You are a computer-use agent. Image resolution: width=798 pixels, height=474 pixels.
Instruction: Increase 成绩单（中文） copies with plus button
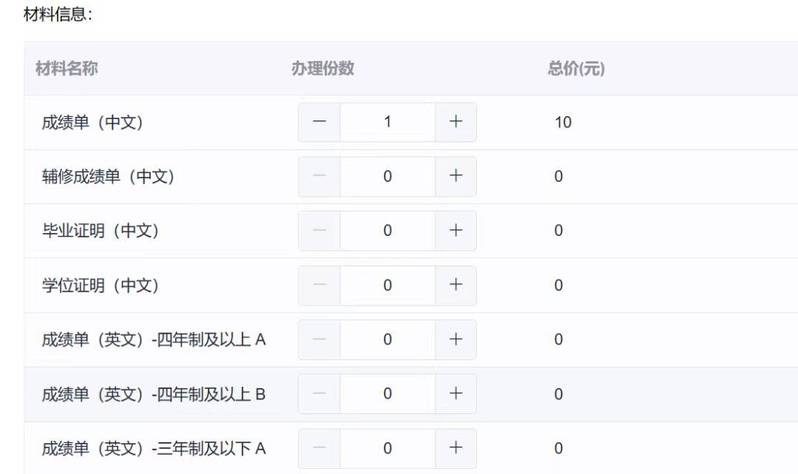pos(456,122)
